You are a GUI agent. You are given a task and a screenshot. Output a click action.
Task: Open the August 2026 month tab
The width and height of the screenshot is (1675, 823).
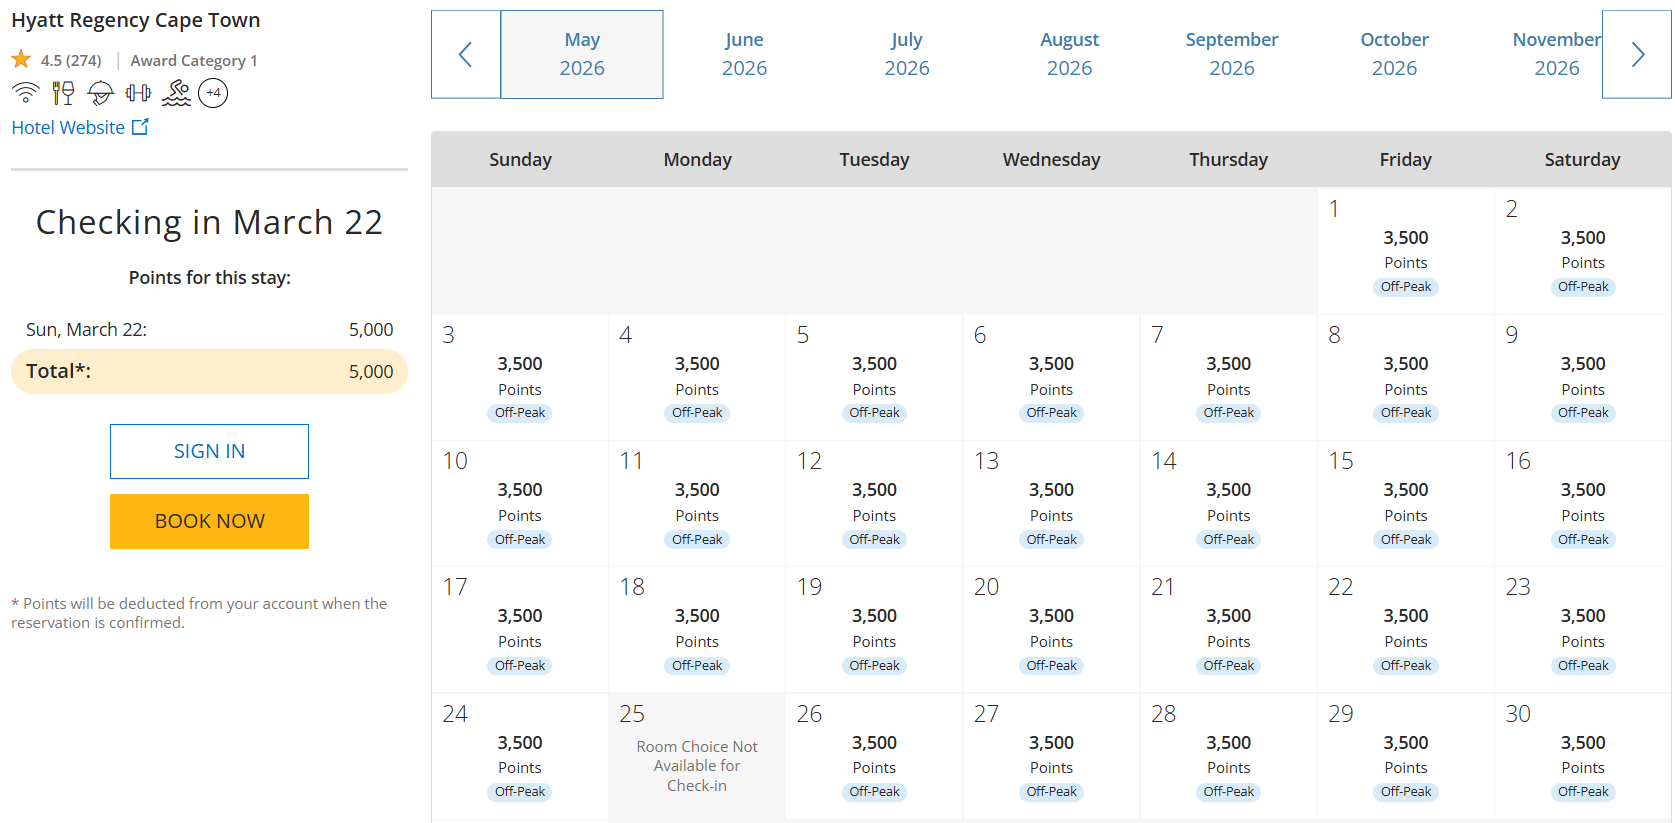(x=1069, y=54)
